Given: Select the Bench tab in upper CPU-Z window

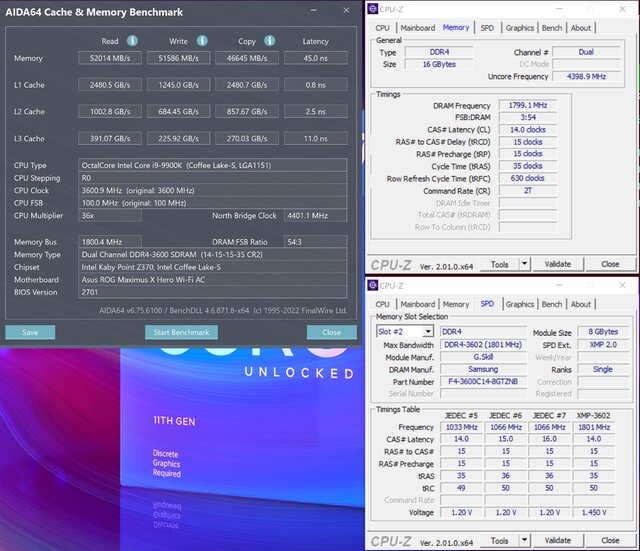Looking at the screenshot, I should [x=551, y=28].
